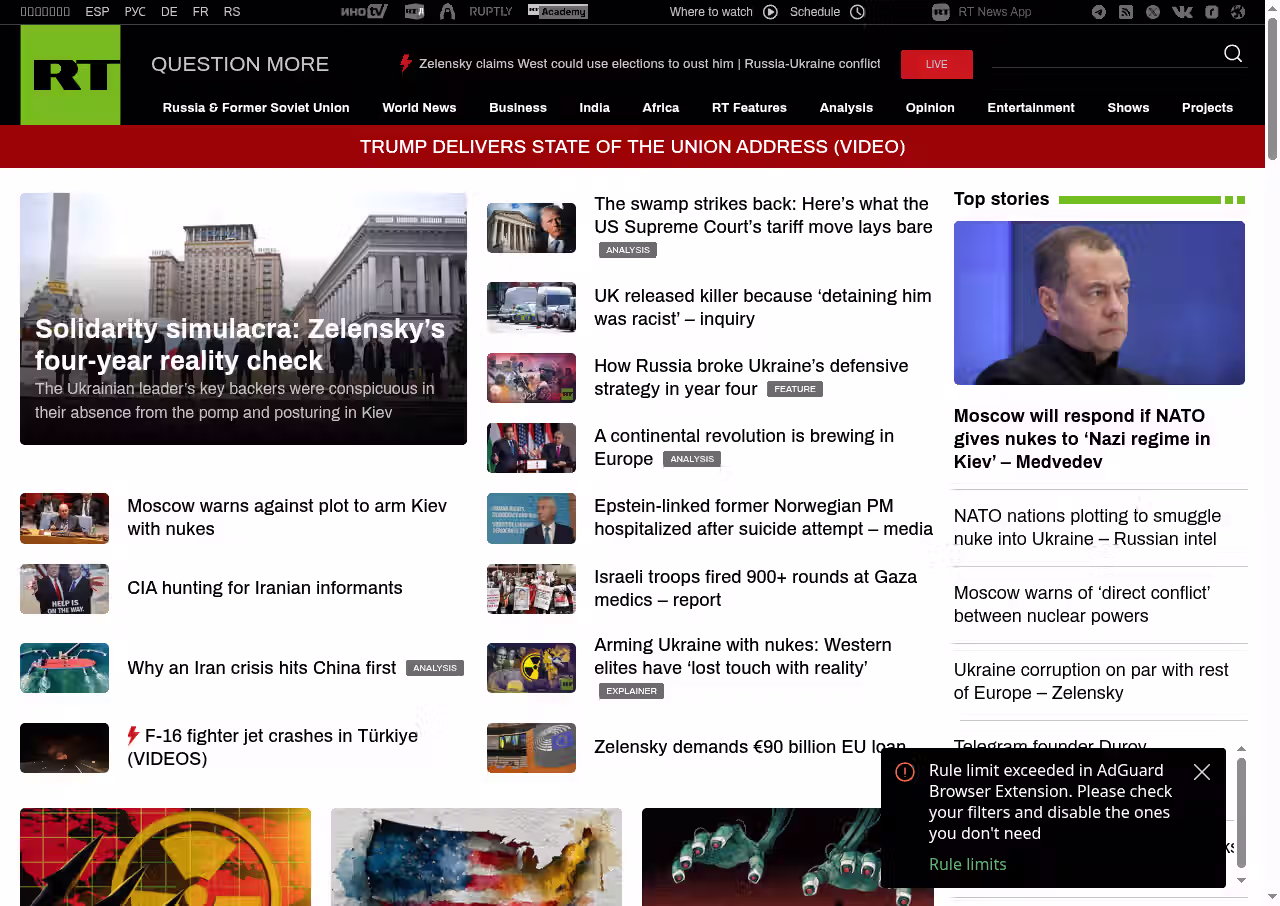
Task: Dismiss the AdGuard rule limit notification
Action: coord(1202,772)
